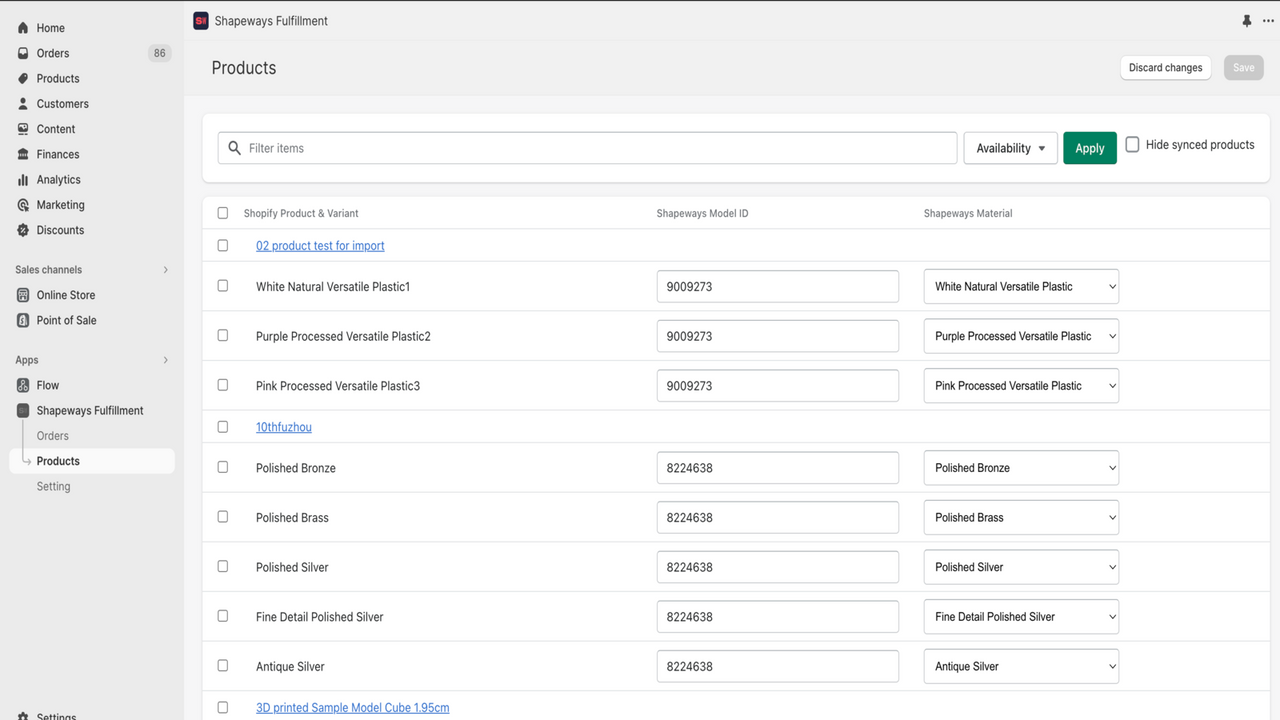Image resolution: width=1280 pixels, height=720 pixels.
Task: Open the Setting page of Shapeways Fulfillment
Action: click(52, 486)
